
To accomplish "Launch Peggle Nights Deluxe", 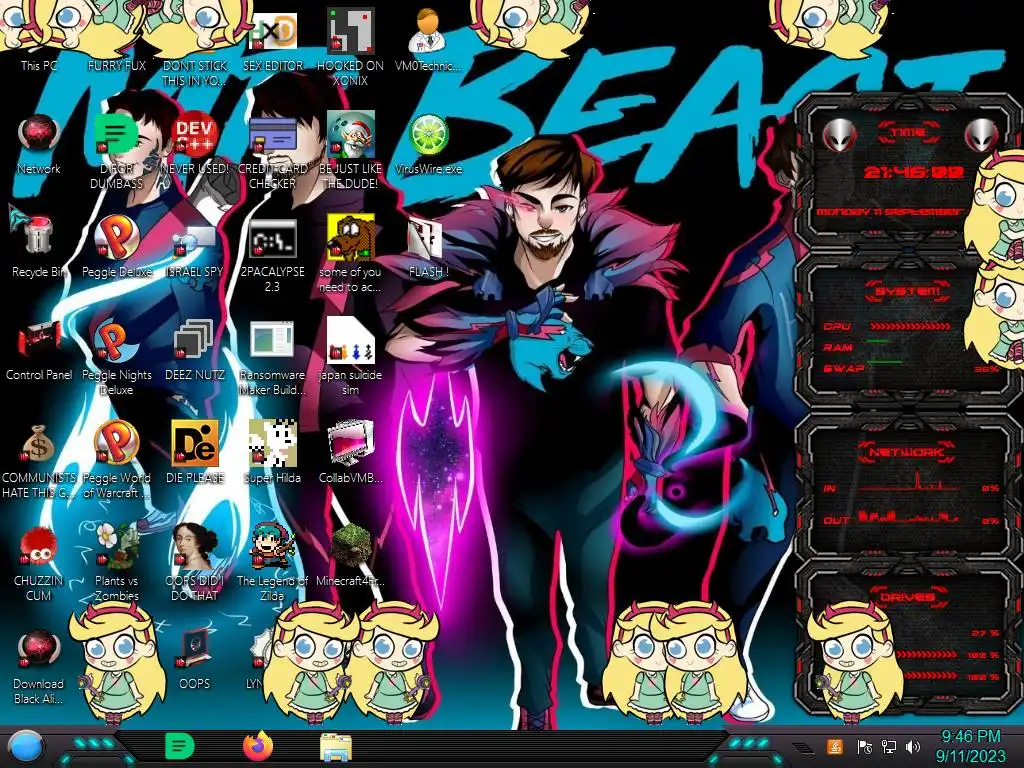I will coord(116,341).
